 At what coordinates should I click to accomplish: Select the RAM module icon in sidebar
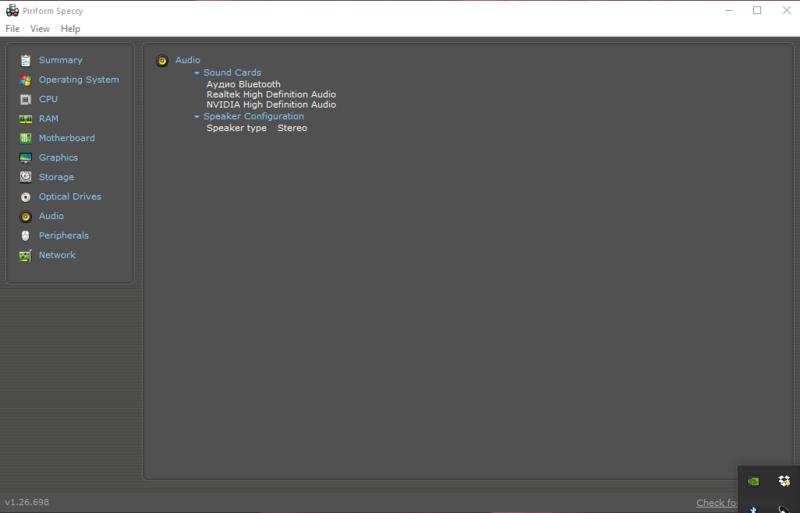pyautogui.click(x=26, y=119)
